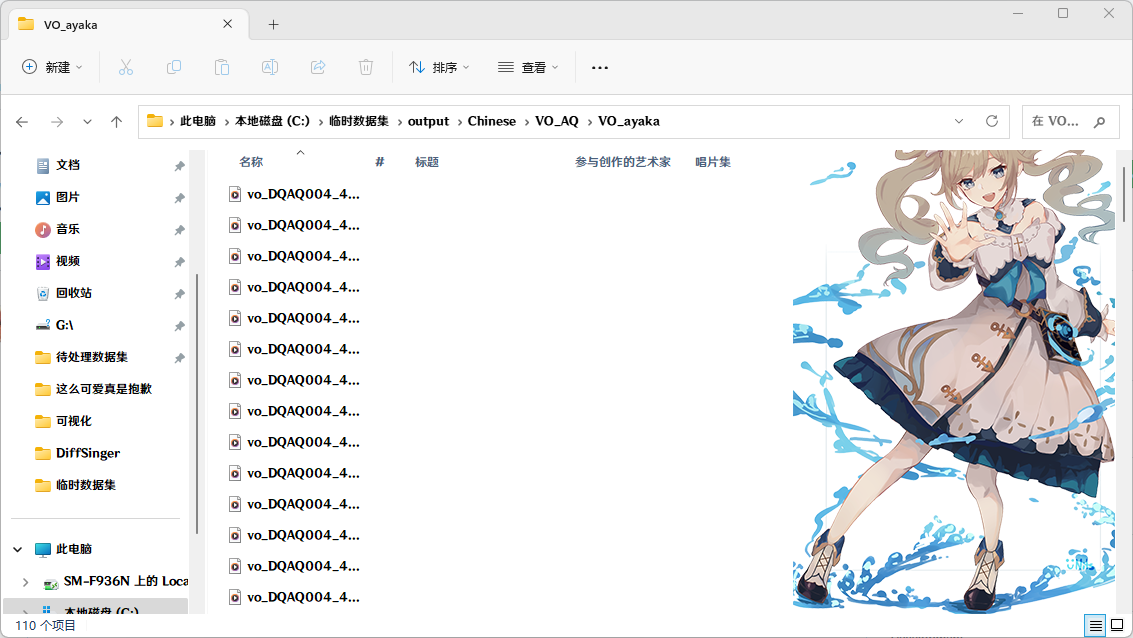
Task: Select the Rename icon in toolbar
Action: pyautogui.click(x=269, y=67)
